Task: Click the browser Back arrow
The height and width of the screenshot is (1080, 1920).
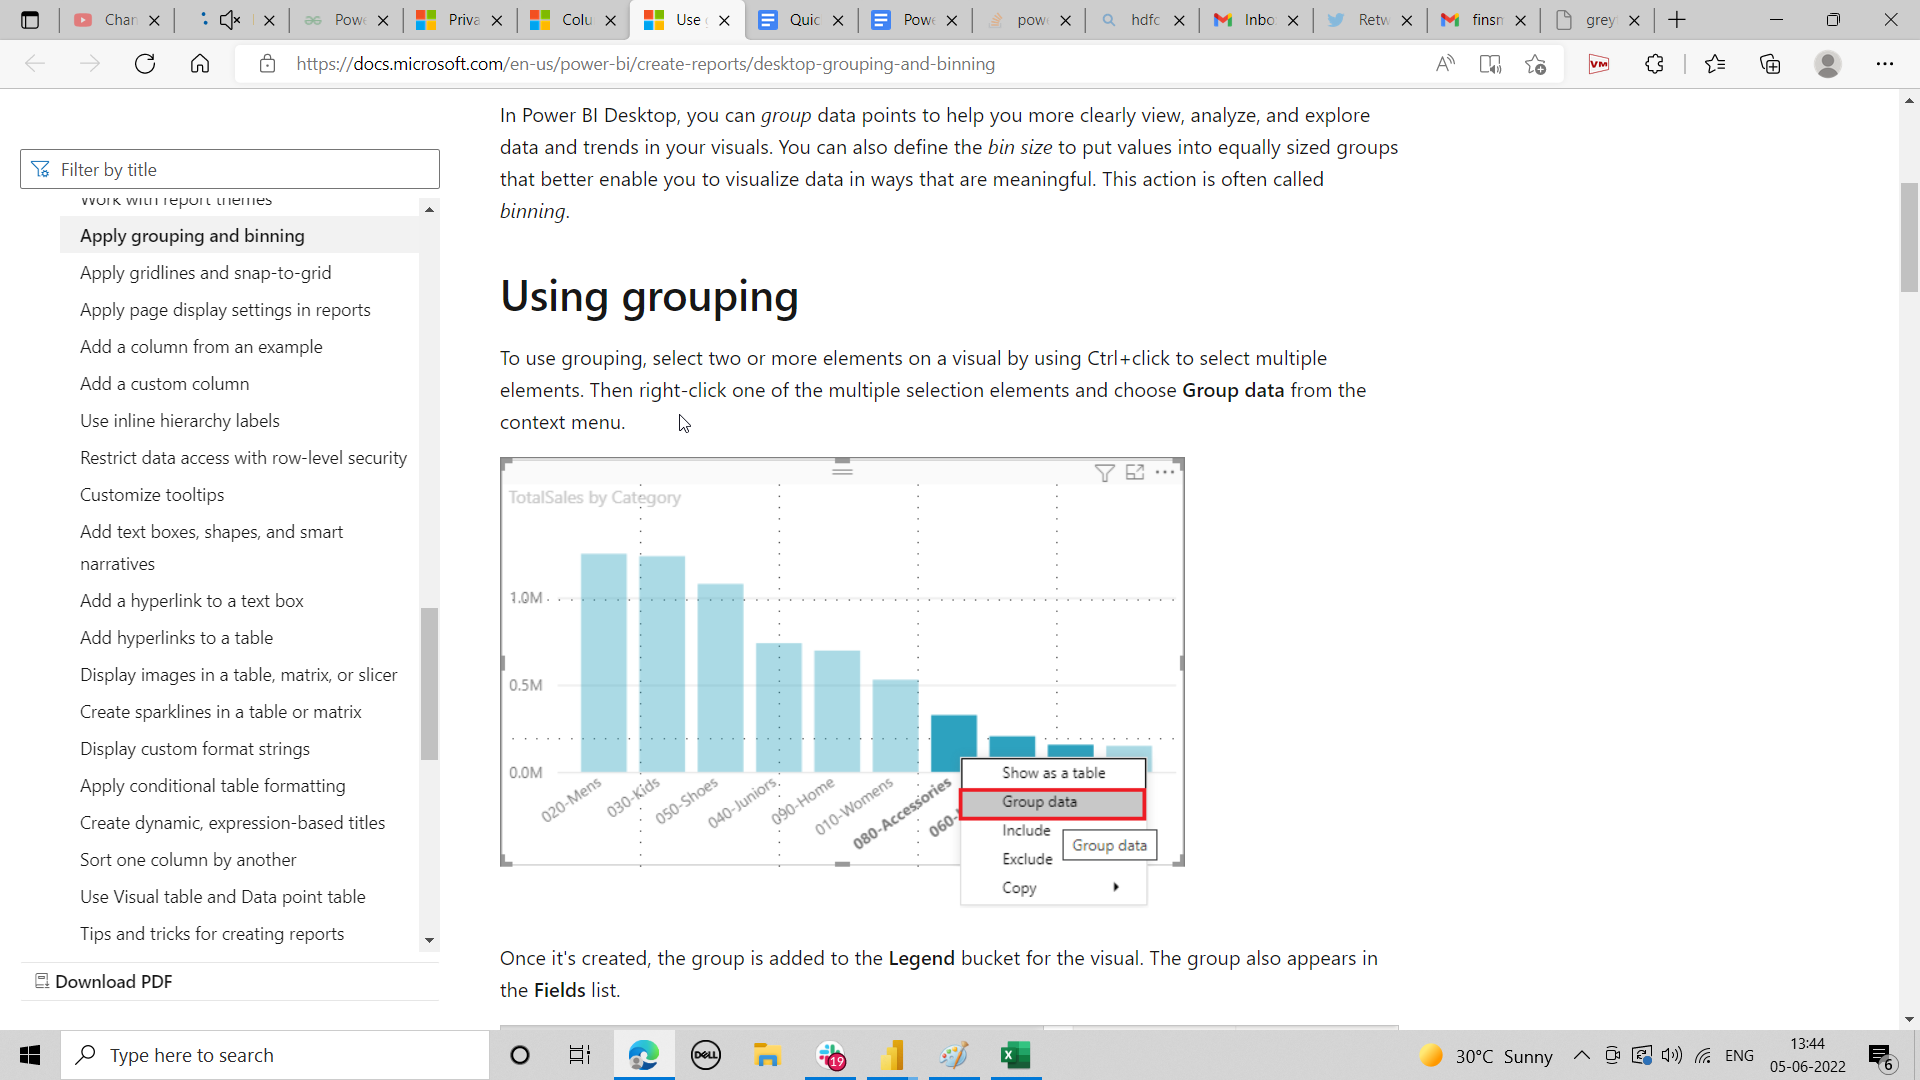Action: [35, 64]
